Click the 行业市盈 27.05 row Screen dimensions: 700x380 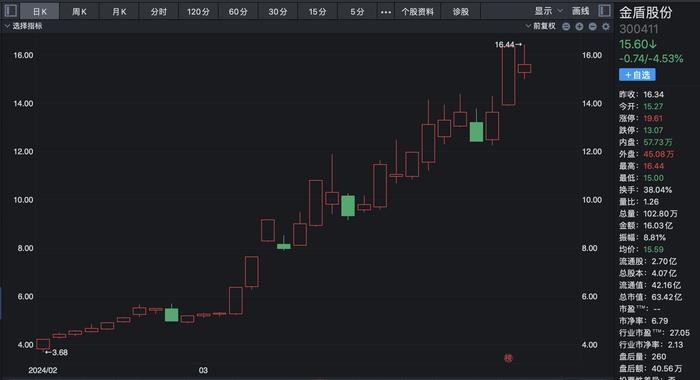[654, 333]
